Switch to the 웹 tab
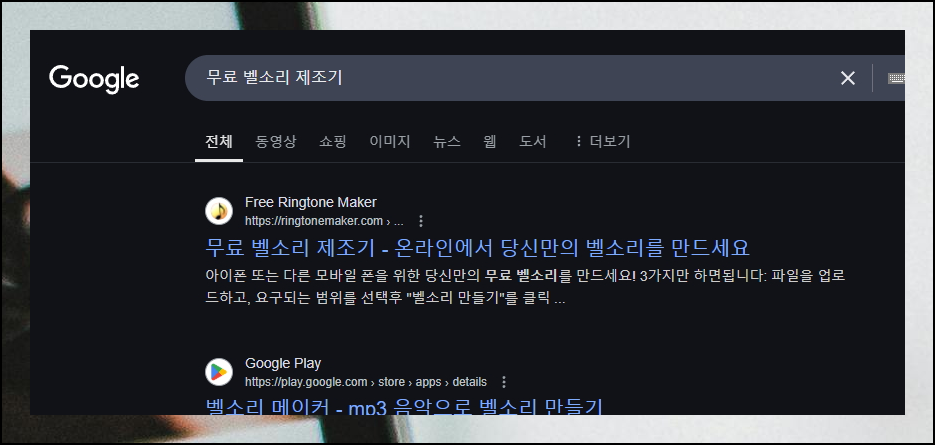This screenshot has width=935, height=445. point(490,142)
